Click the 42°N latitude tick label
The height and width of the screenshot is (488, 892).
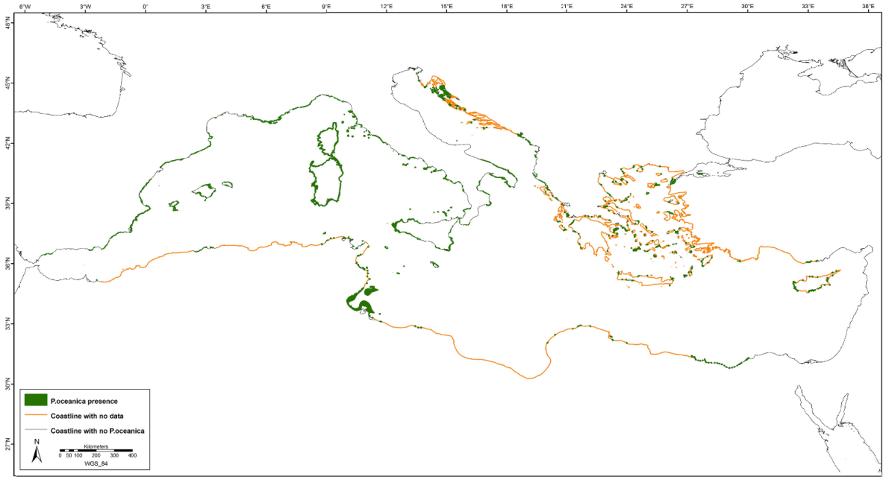[x=9, y=145]
